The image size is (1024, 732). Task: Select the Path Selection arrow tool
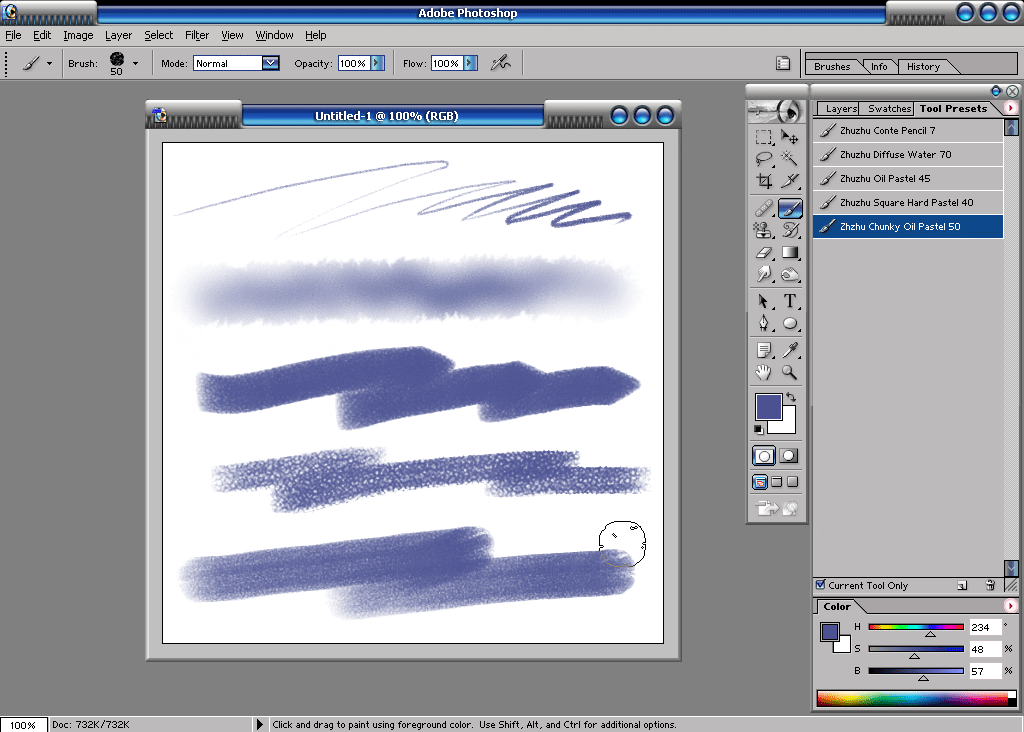(763, 301)
